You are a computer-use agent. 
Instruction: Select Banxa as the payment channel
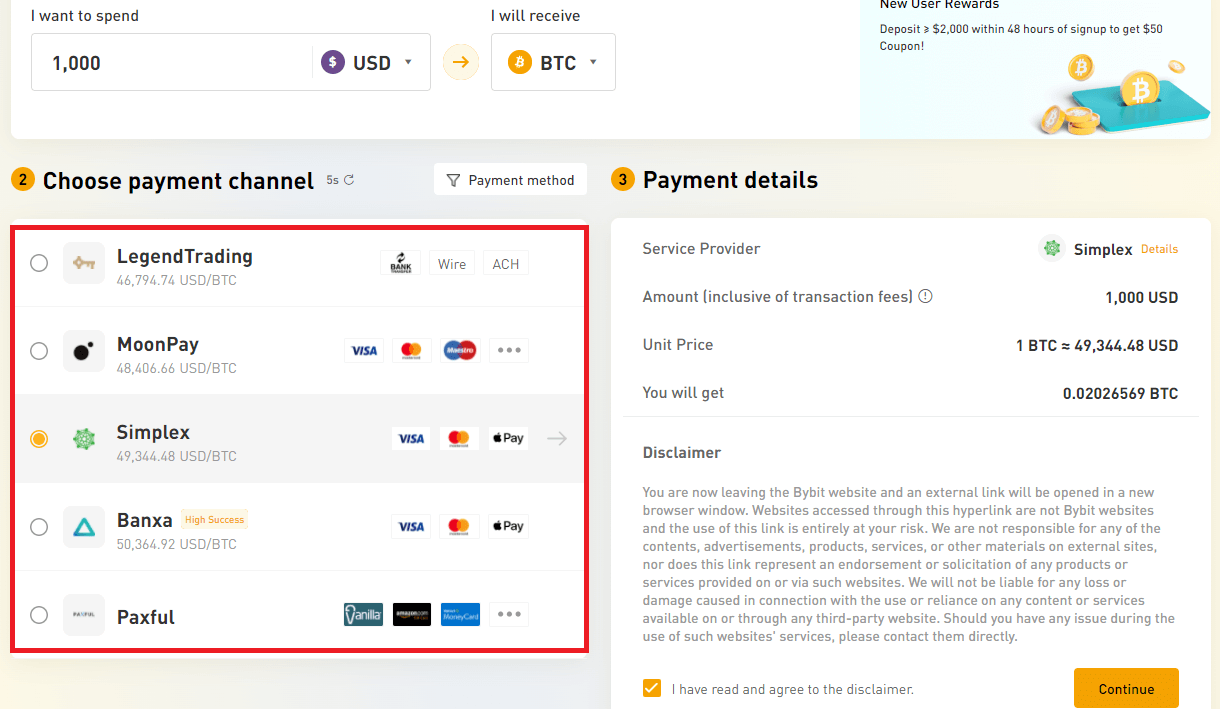click(x=39, y=527)
